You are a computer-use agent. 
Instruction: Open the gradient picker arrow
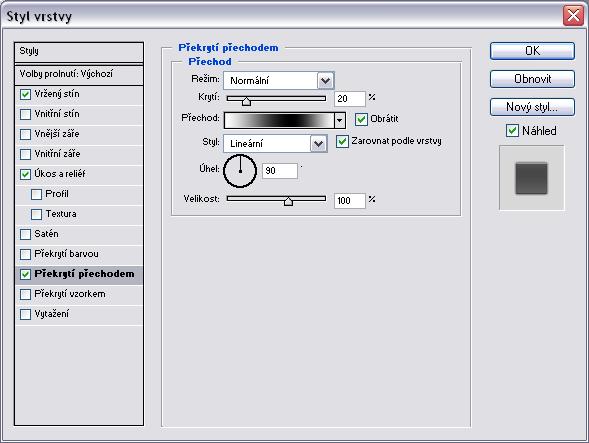click(x=340, y=120)
